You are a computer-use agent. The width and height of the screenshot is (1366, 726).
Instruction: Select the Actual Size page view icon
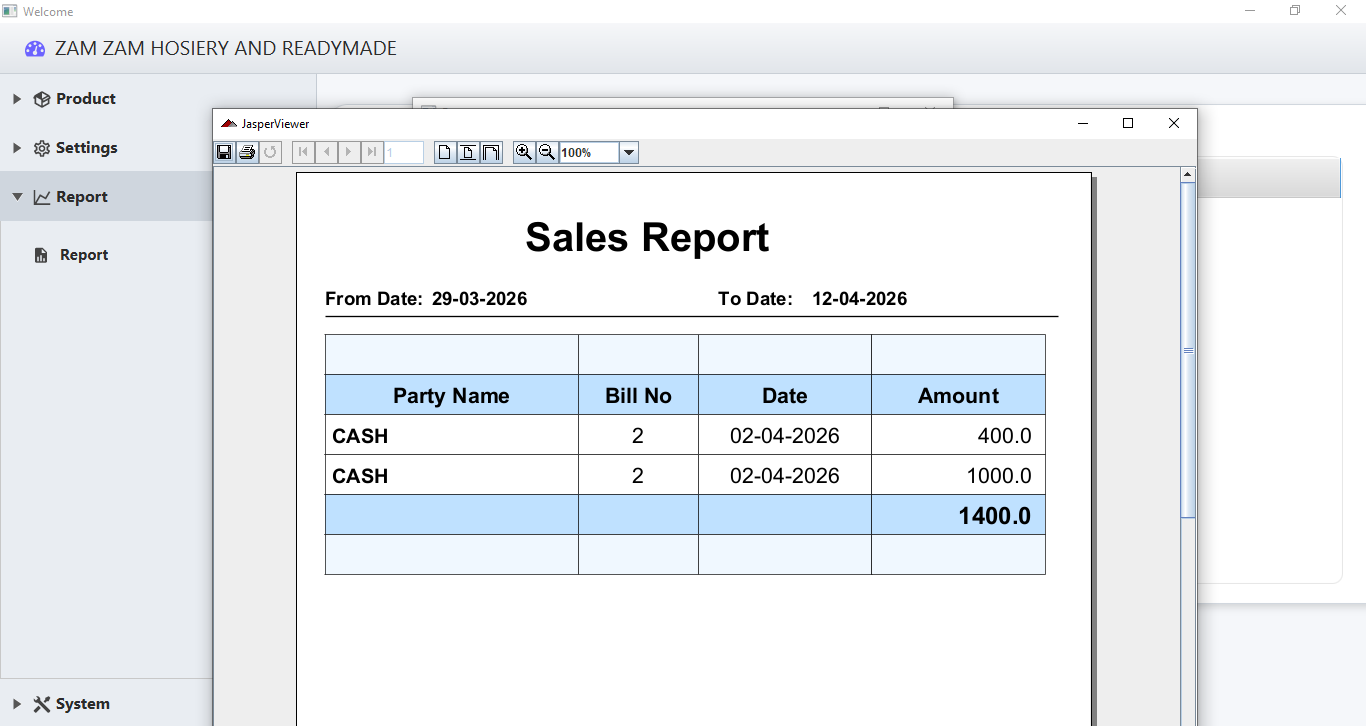444,152
